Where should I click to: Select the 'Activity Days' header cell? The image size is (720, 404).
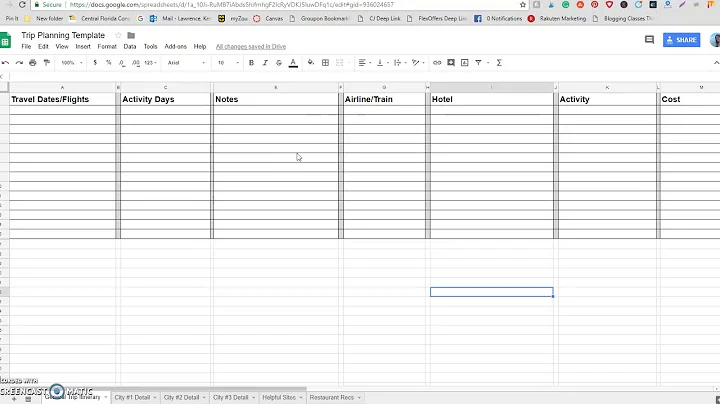(x=165, y=99)
